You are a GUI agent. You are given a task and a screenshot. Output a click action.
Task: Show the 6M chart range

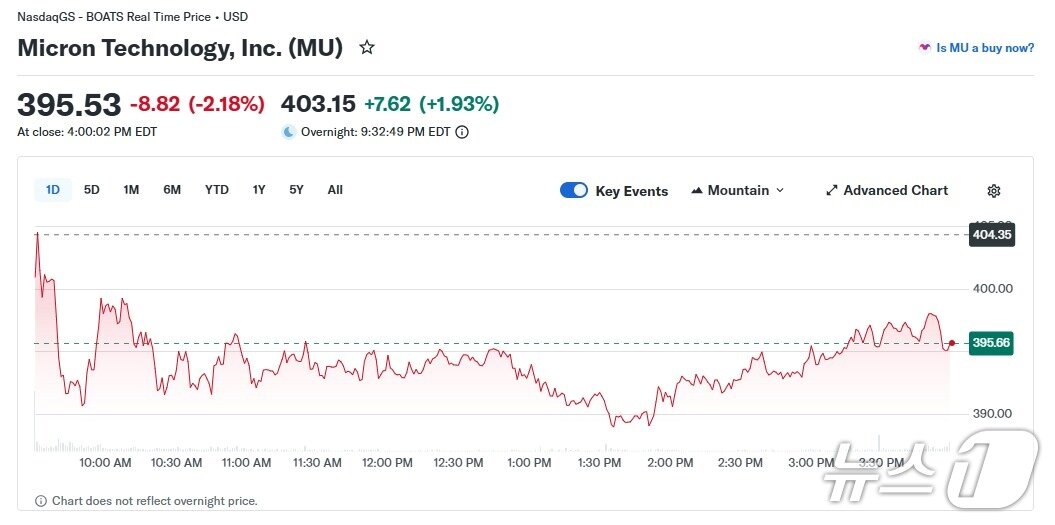[172, 190]
